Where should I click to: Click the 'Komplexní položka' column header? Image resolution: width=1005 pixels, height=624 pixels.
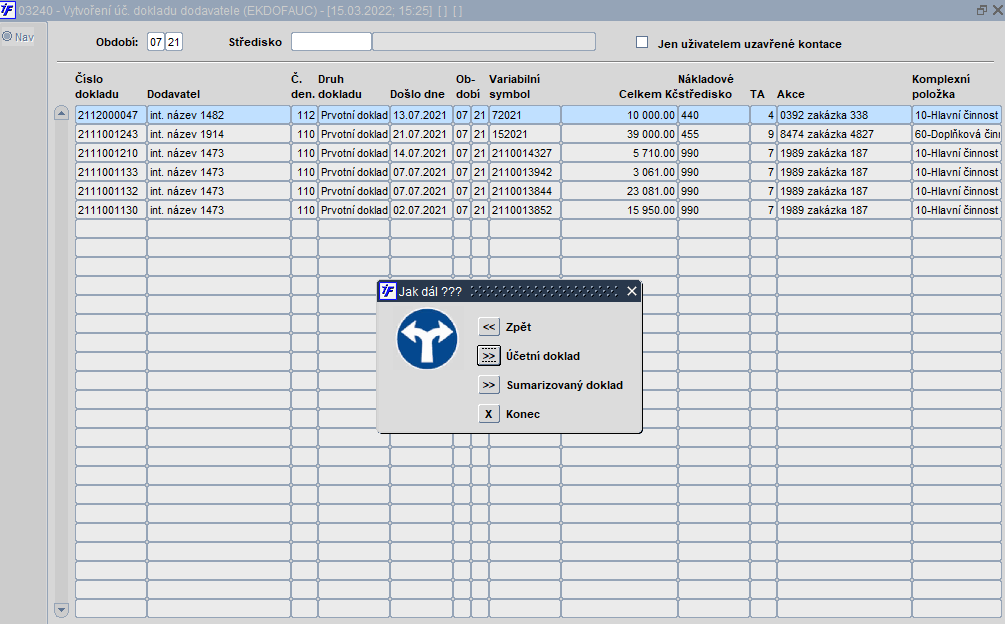point(941,86)
